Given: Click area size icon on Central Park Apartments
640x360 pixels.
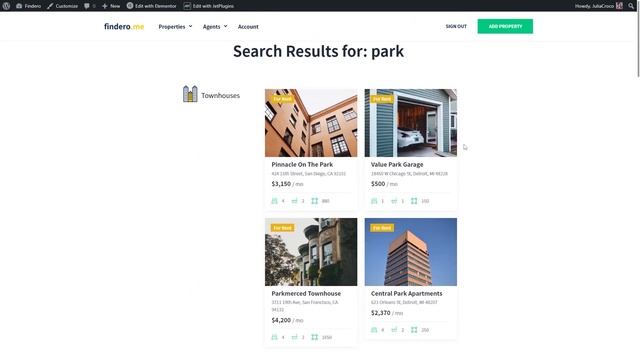Looking at the screenshot, I should 414,330.
